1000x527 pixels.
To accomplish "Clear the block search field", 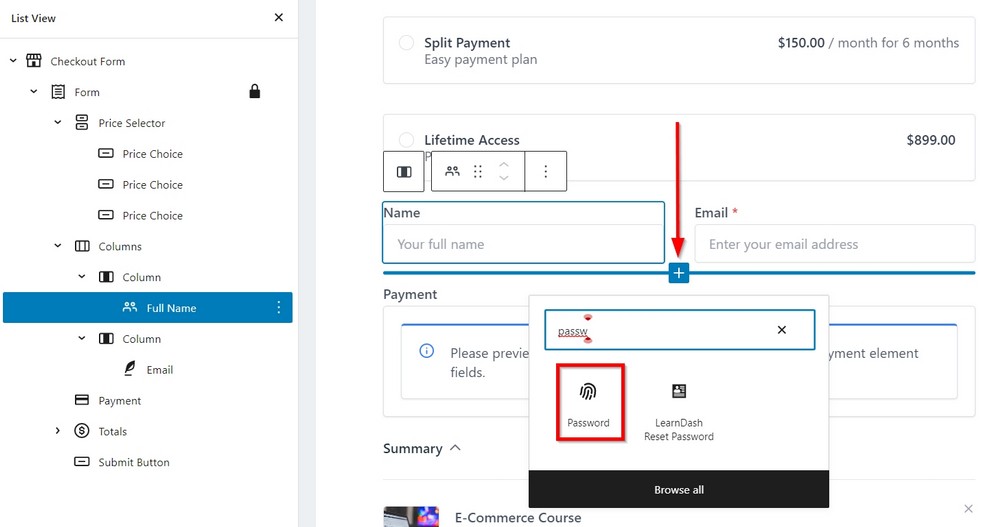I will pos(782,330).
